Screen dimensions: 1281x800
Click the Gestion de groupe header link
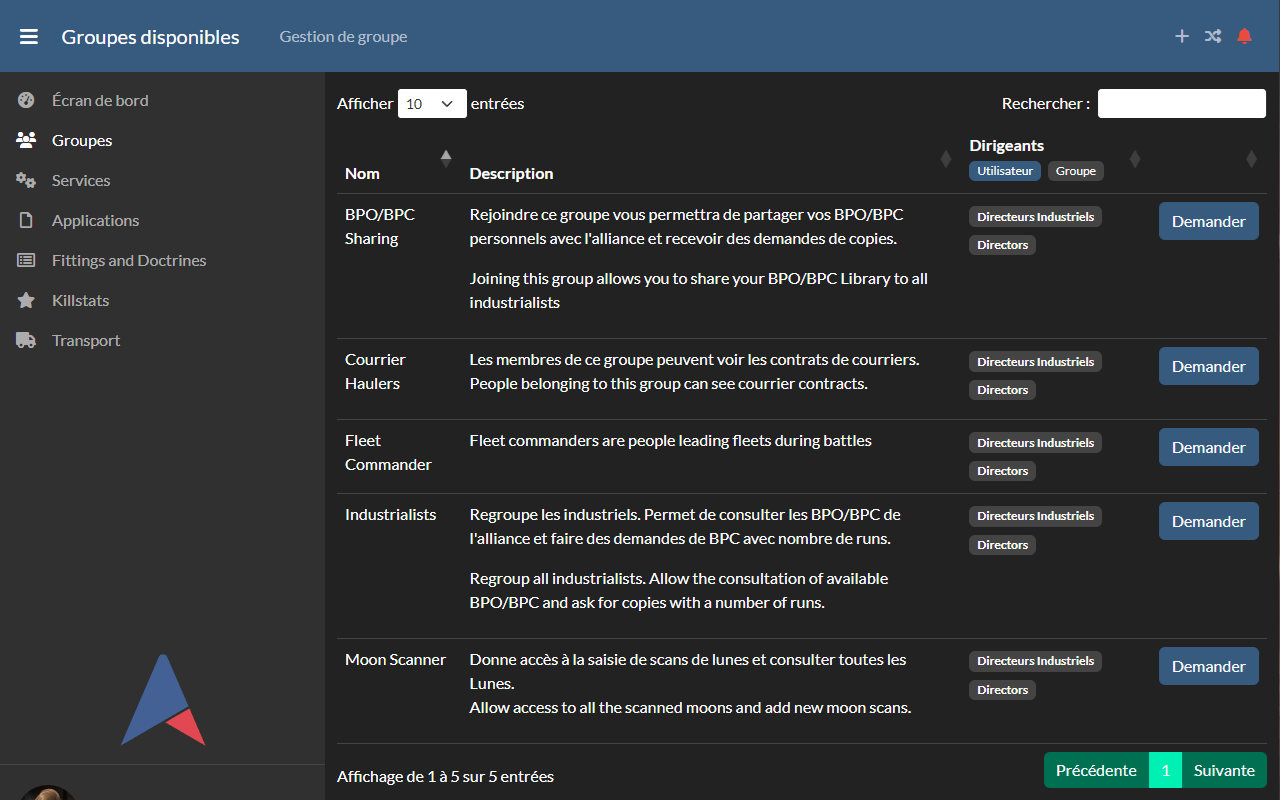click(x=343, y=36)
